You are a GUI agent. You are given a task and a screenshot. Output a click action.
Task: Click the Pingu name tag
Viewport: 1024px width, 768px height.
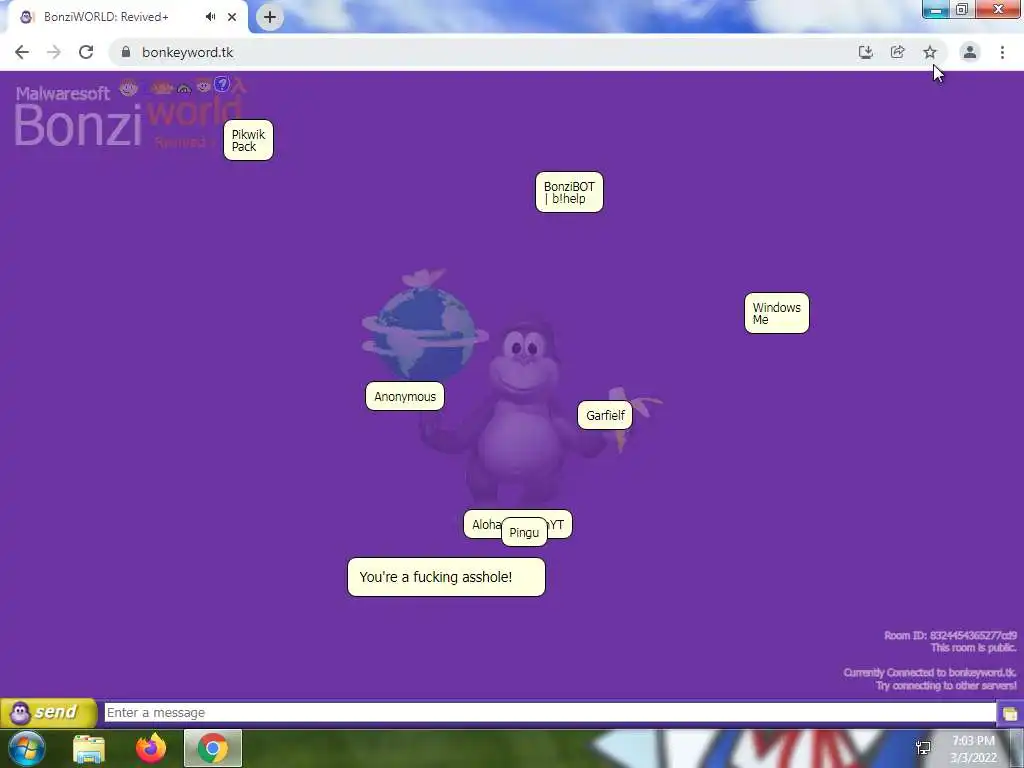[524, 532]
